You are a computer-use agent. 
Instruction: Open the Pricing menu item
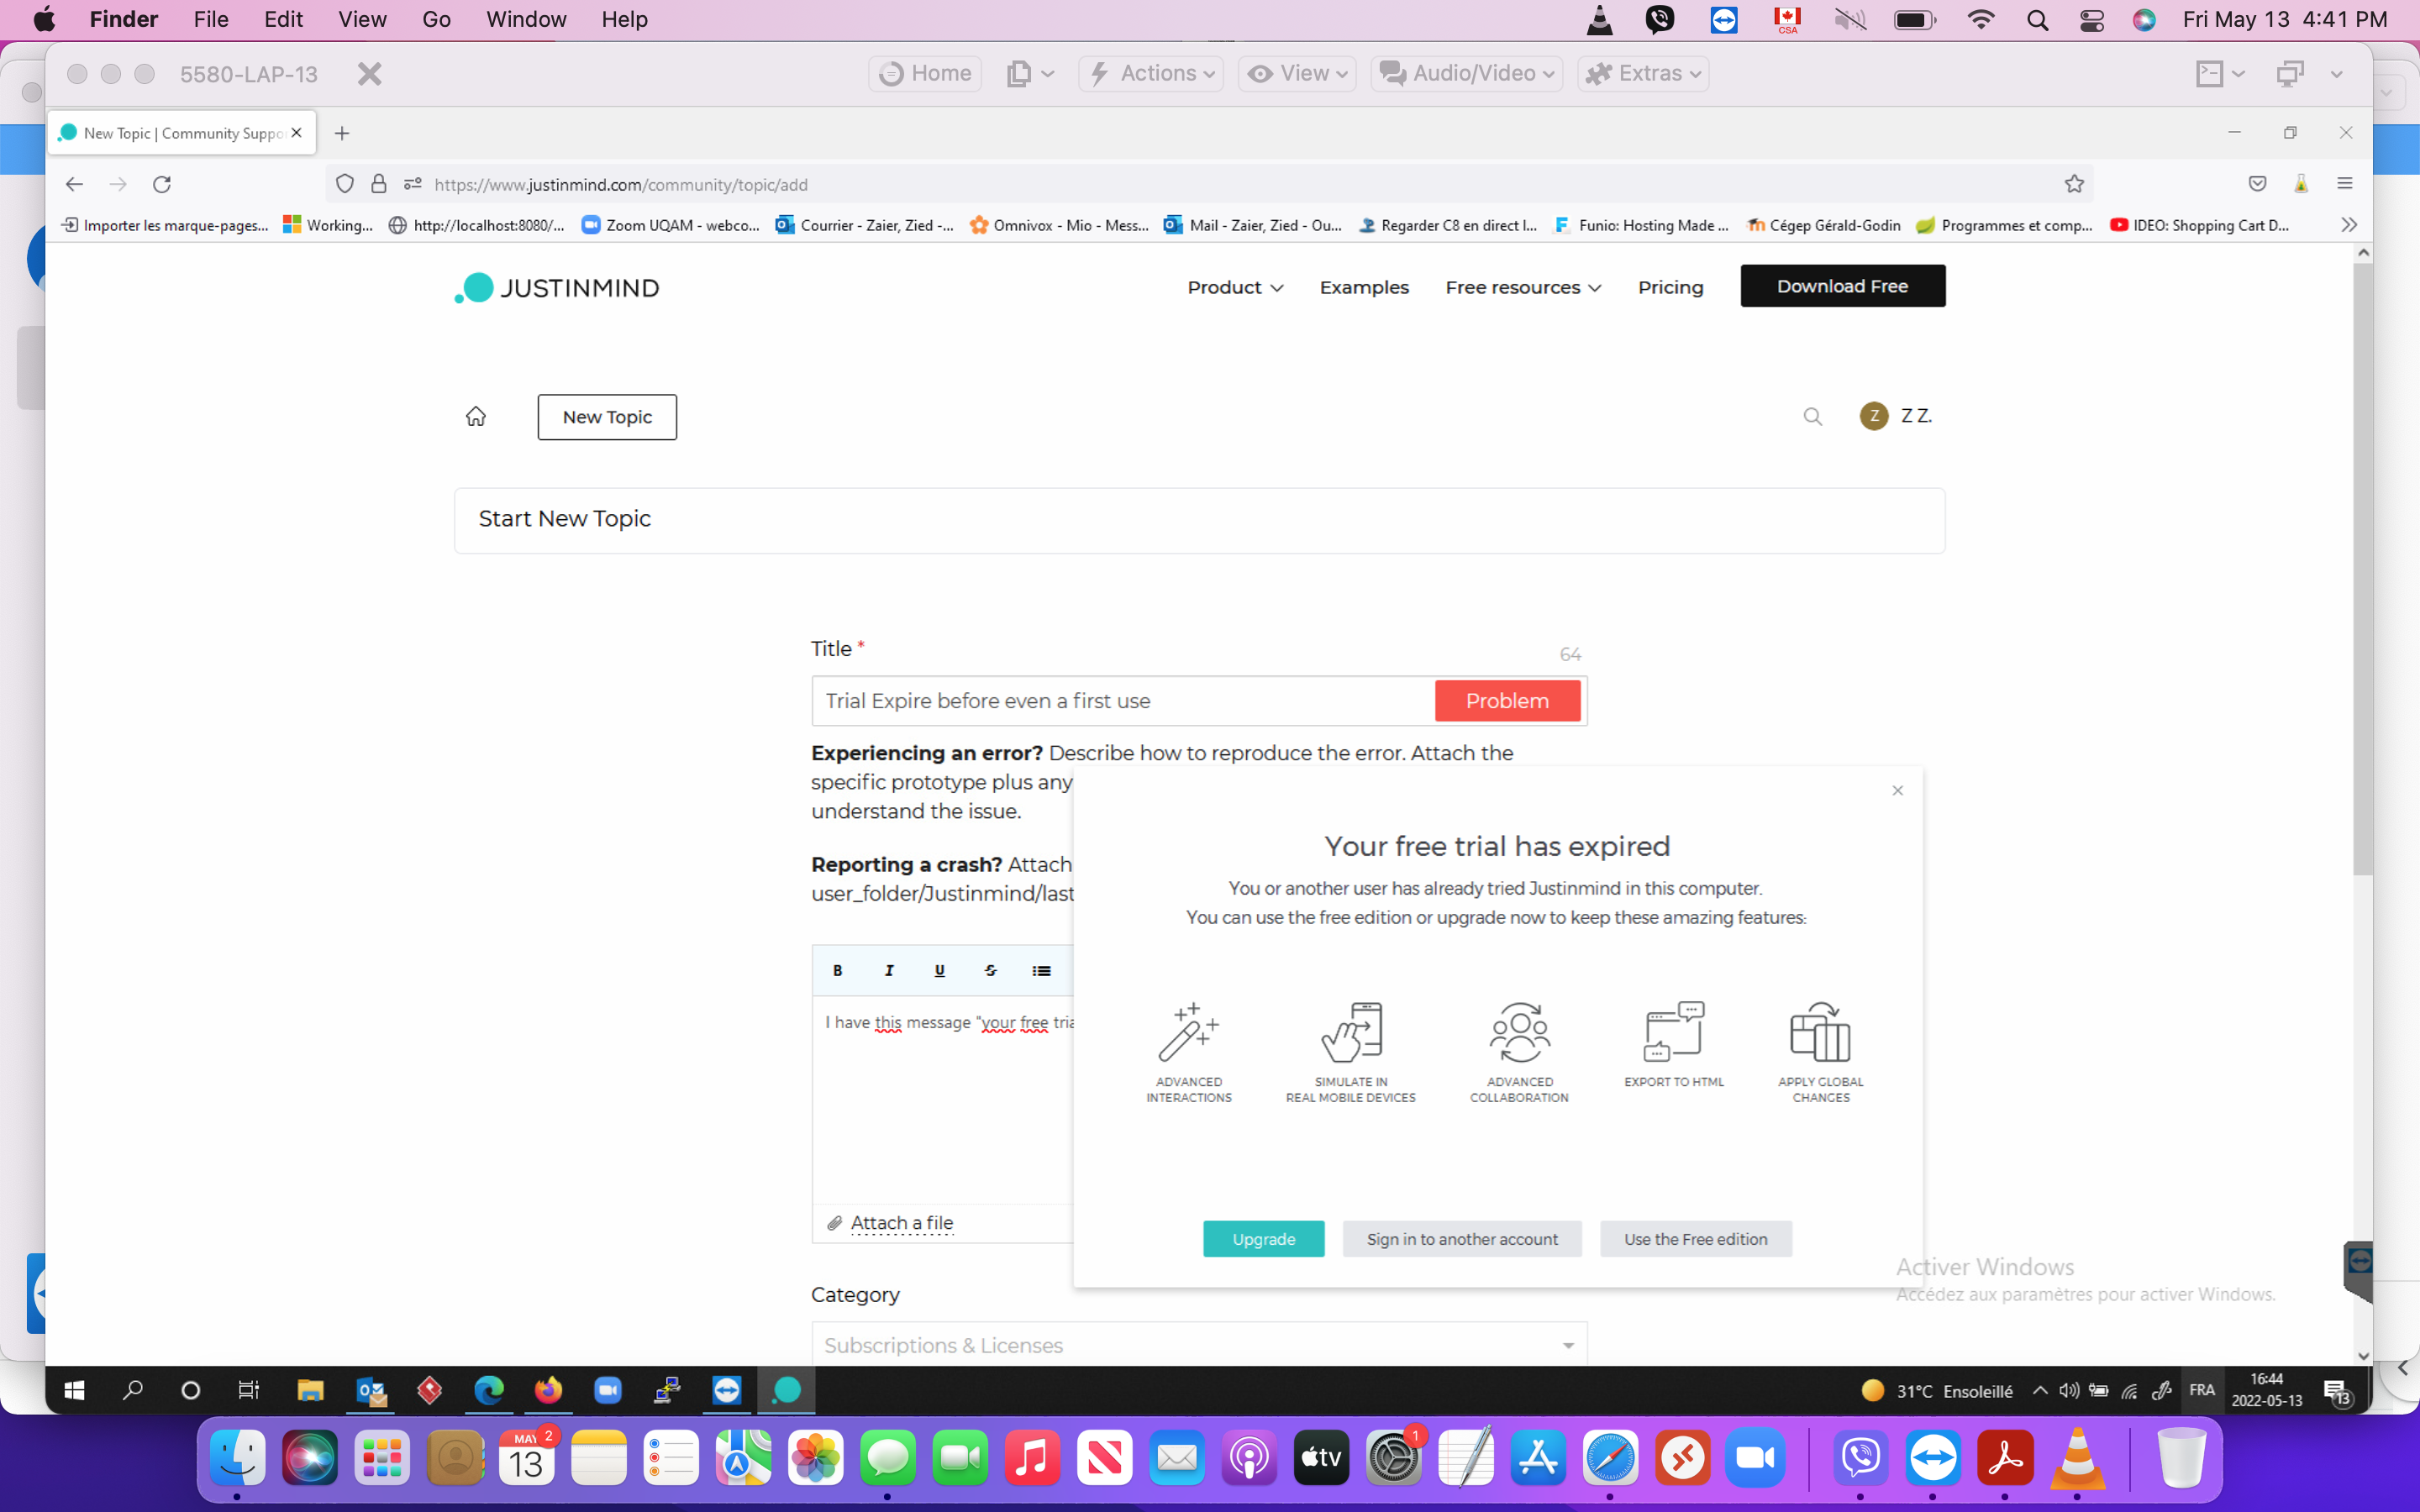point(1670,287)
